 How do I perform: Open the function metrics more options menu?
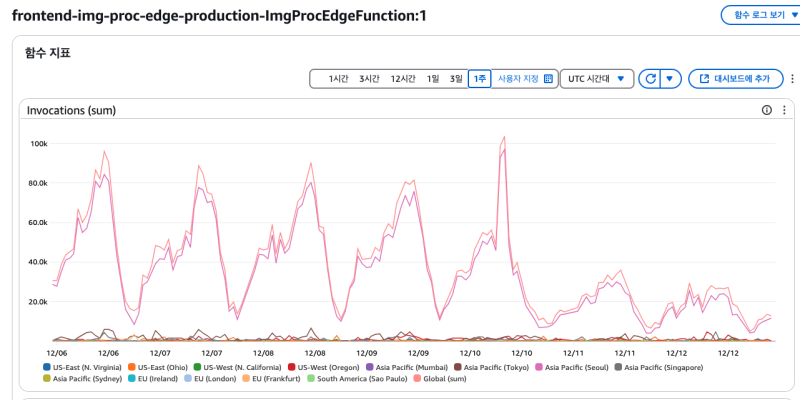(792, 78)
